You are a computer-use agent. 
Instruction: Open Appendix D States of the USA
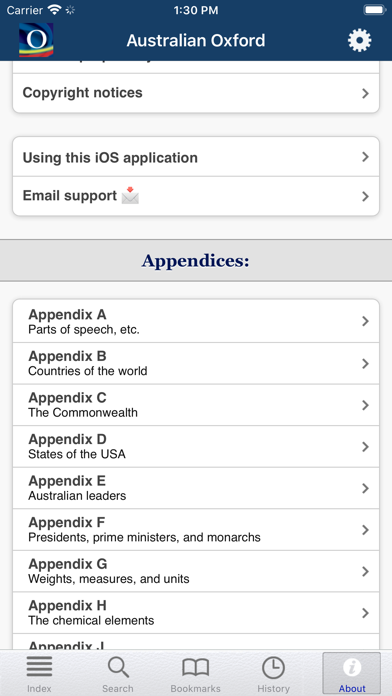(x=196, y=447)
